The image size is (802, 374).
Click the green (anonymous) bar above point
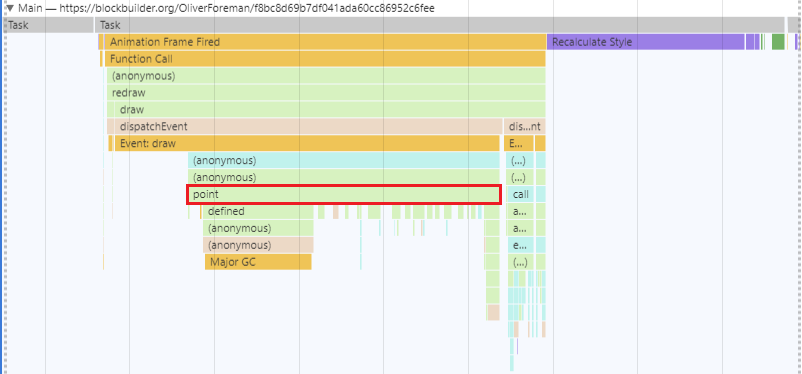(x=344, y=177)
